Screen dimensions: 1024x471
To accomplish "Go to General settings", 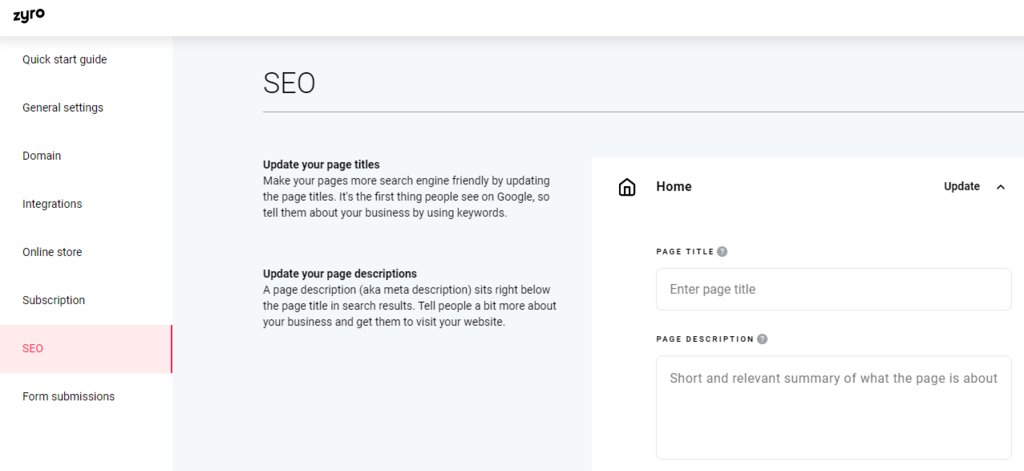I will (x=63, y=108).
